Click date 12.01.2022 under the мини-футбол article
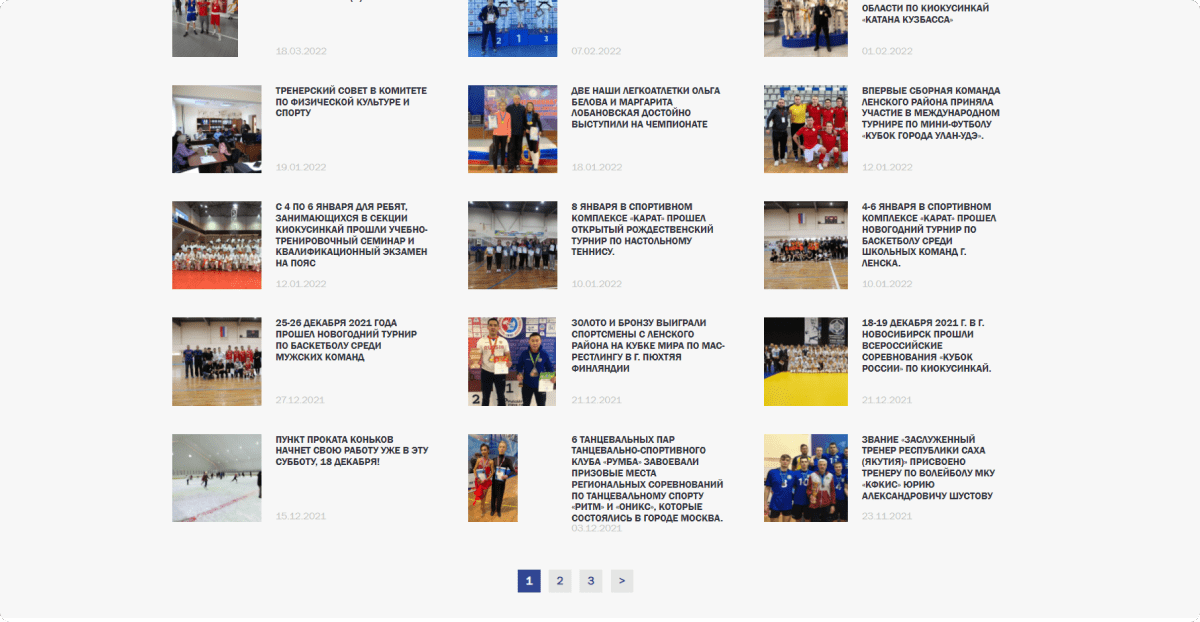1200x622 pixels. 887,167
